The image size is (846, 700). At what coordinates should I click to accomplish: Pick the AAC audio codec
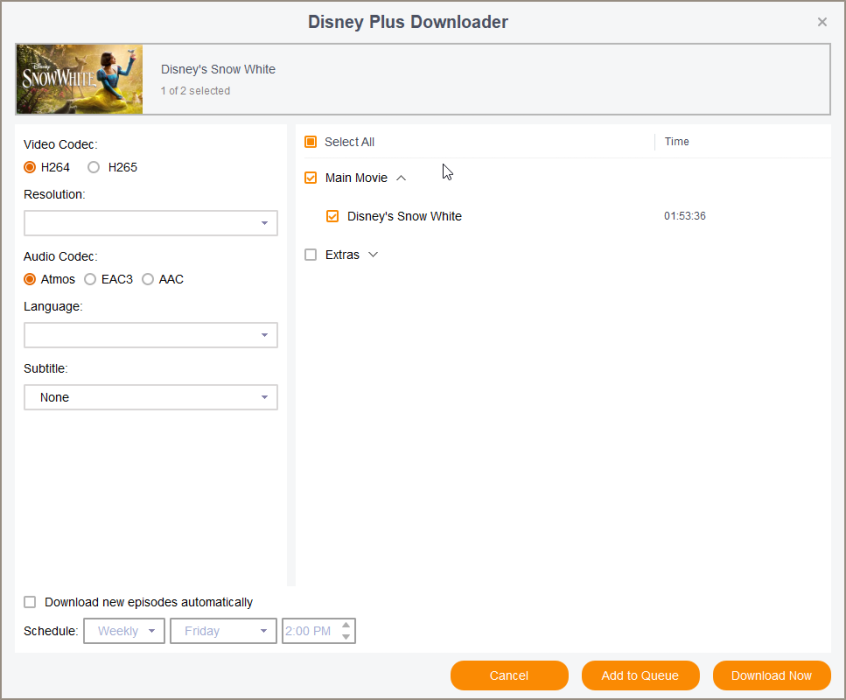click(148, 279)
